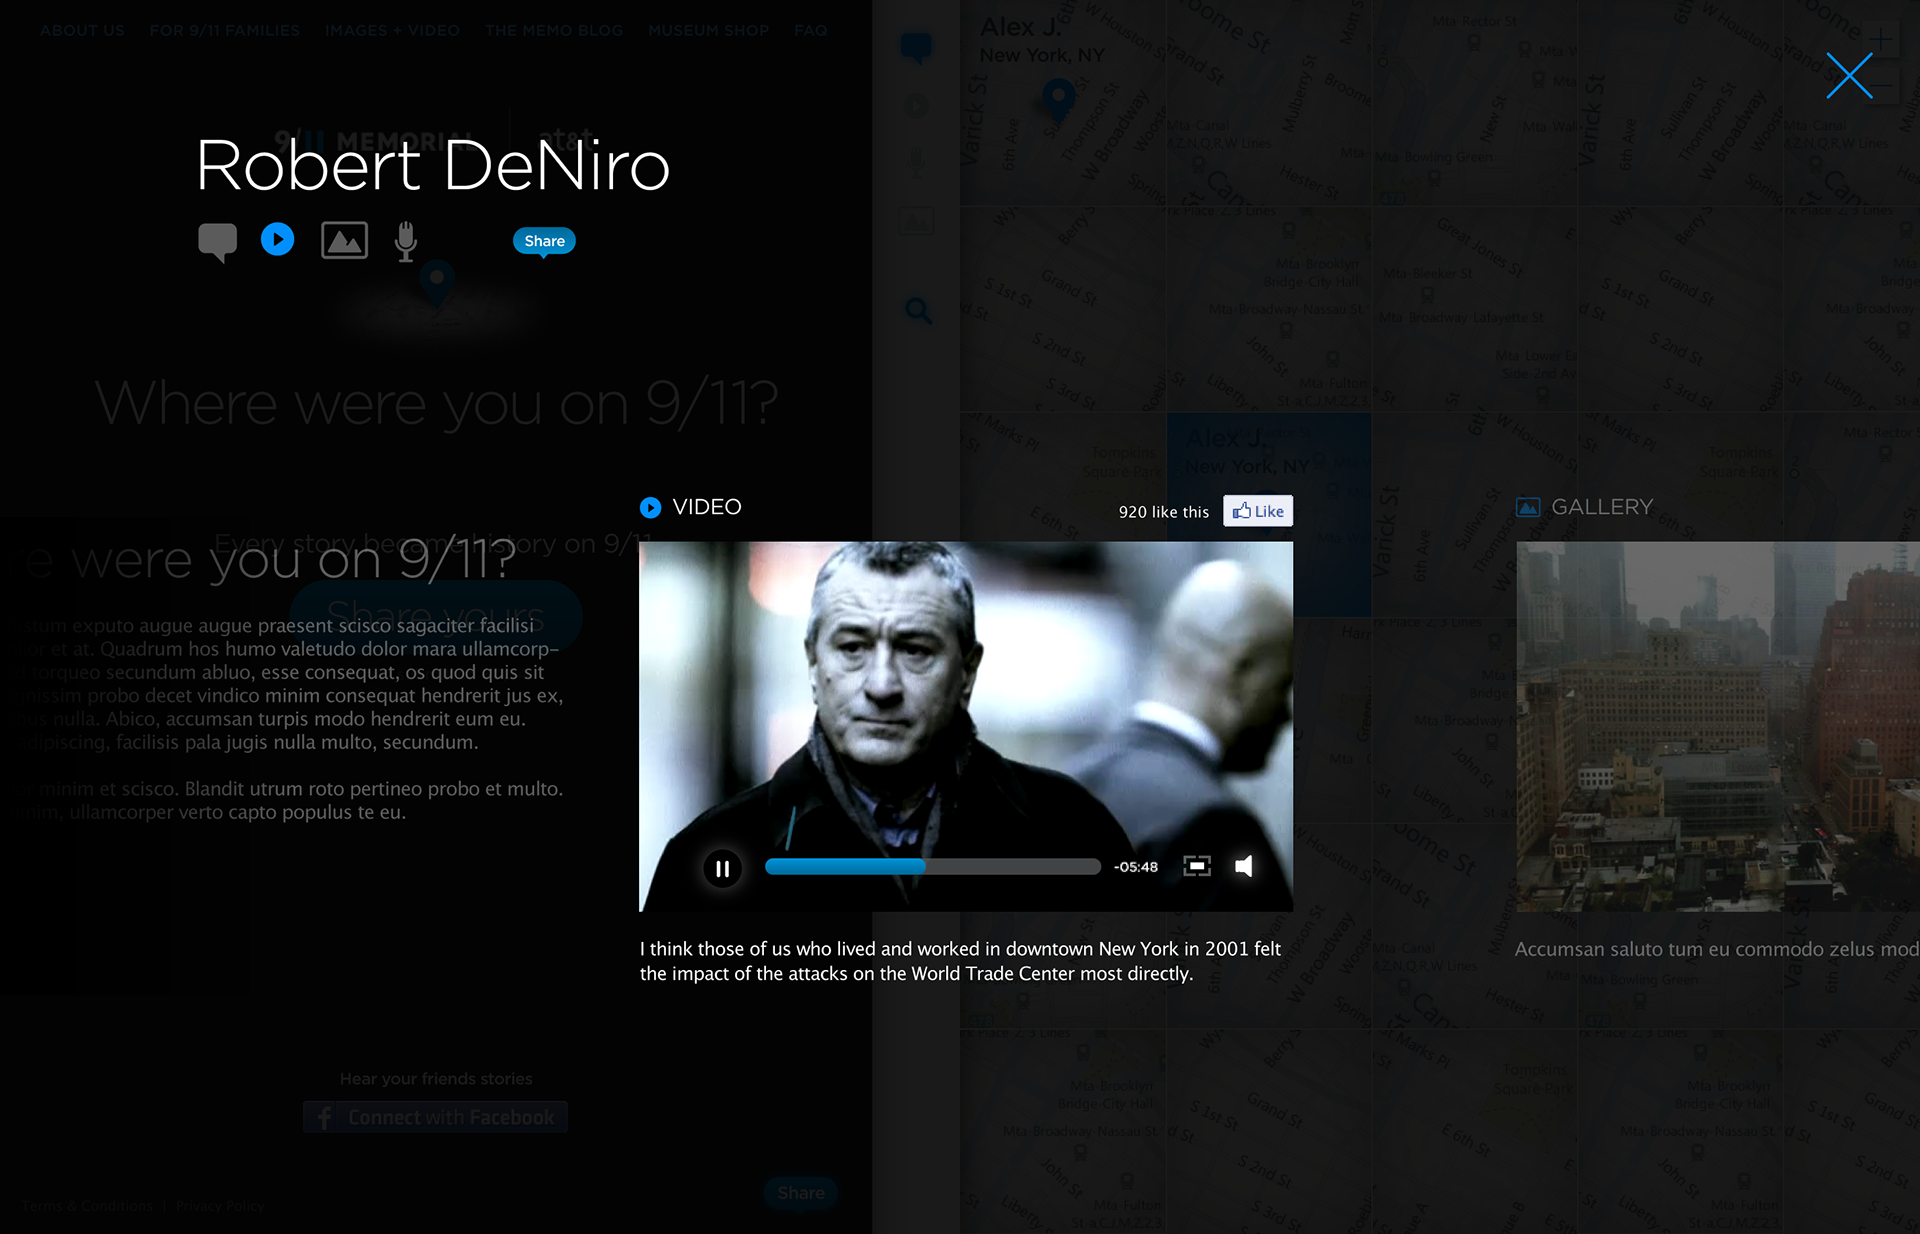Open the image gallery icon under the name
1920x1234 pixels.
pos(344,241)
